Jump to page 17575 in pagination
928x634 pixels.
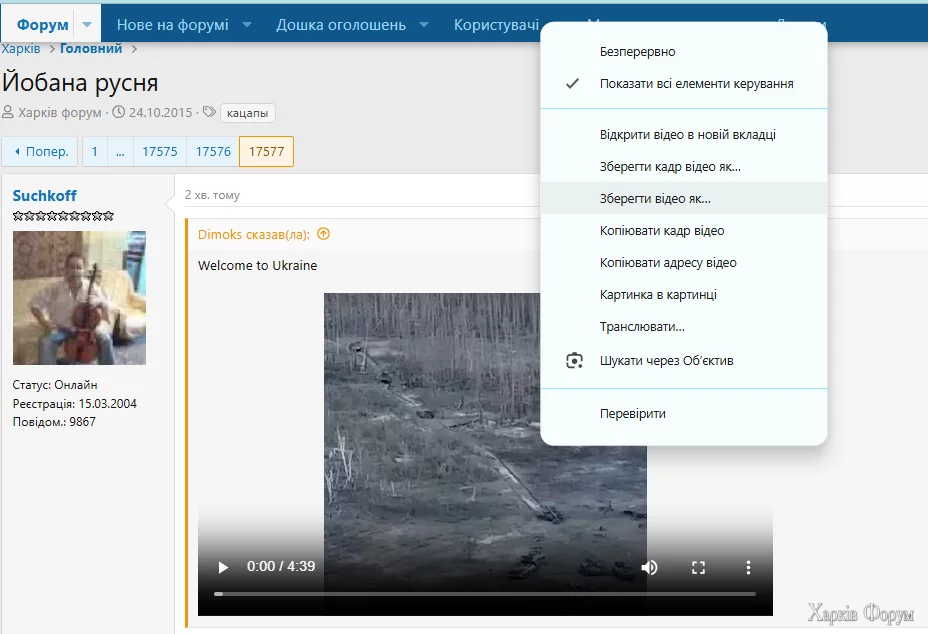coord(160,152)
